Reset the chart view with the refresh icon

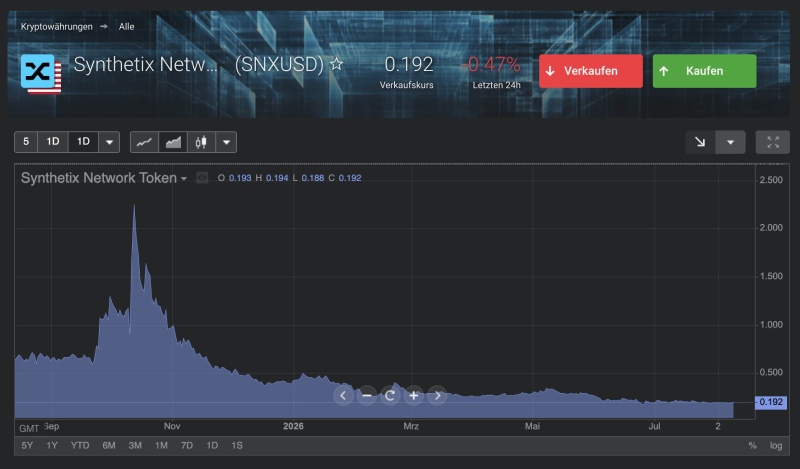(x=390, y=396)
